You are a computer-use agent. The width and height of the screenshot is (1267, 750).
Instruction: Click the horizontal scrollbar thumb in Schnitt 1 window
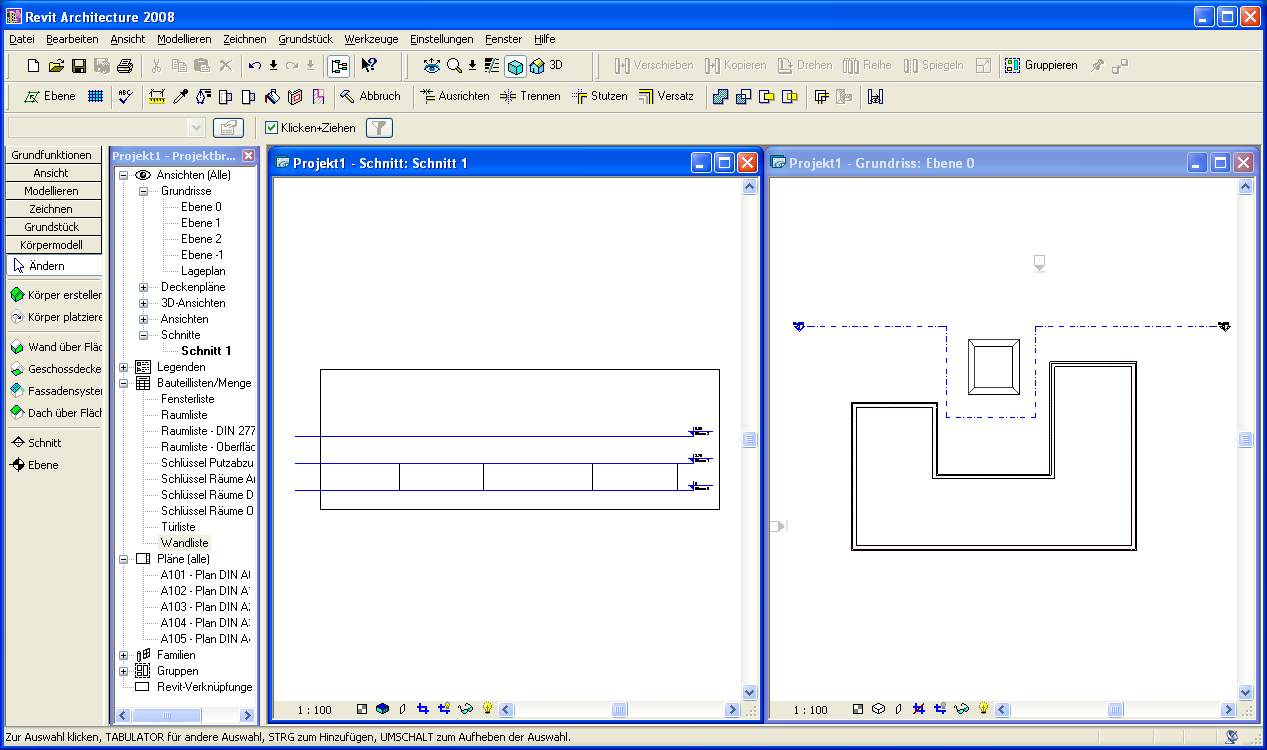(x=619, y=710)
